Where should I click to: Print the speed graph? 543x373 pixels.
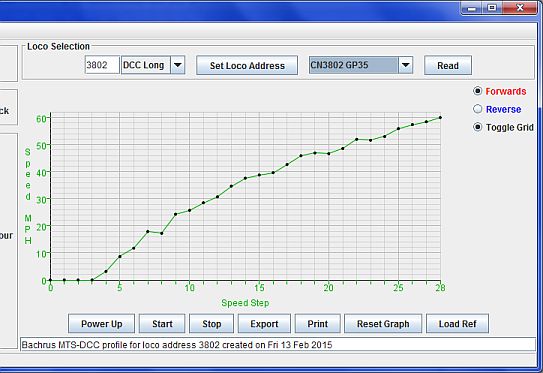(318, 323)
